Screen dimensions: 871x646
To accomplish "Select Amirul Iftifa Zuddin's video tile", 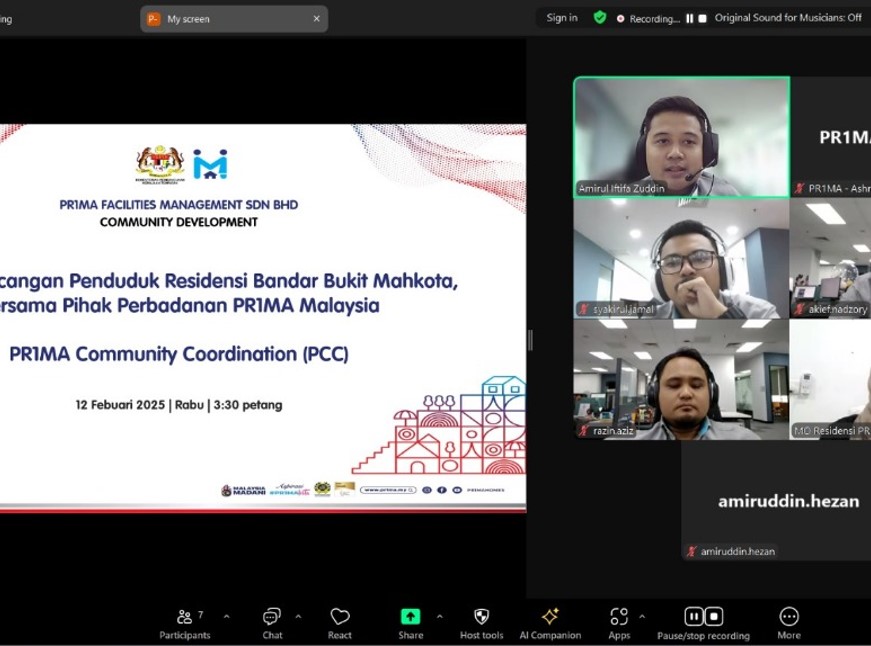I will (x=682, y=137).
